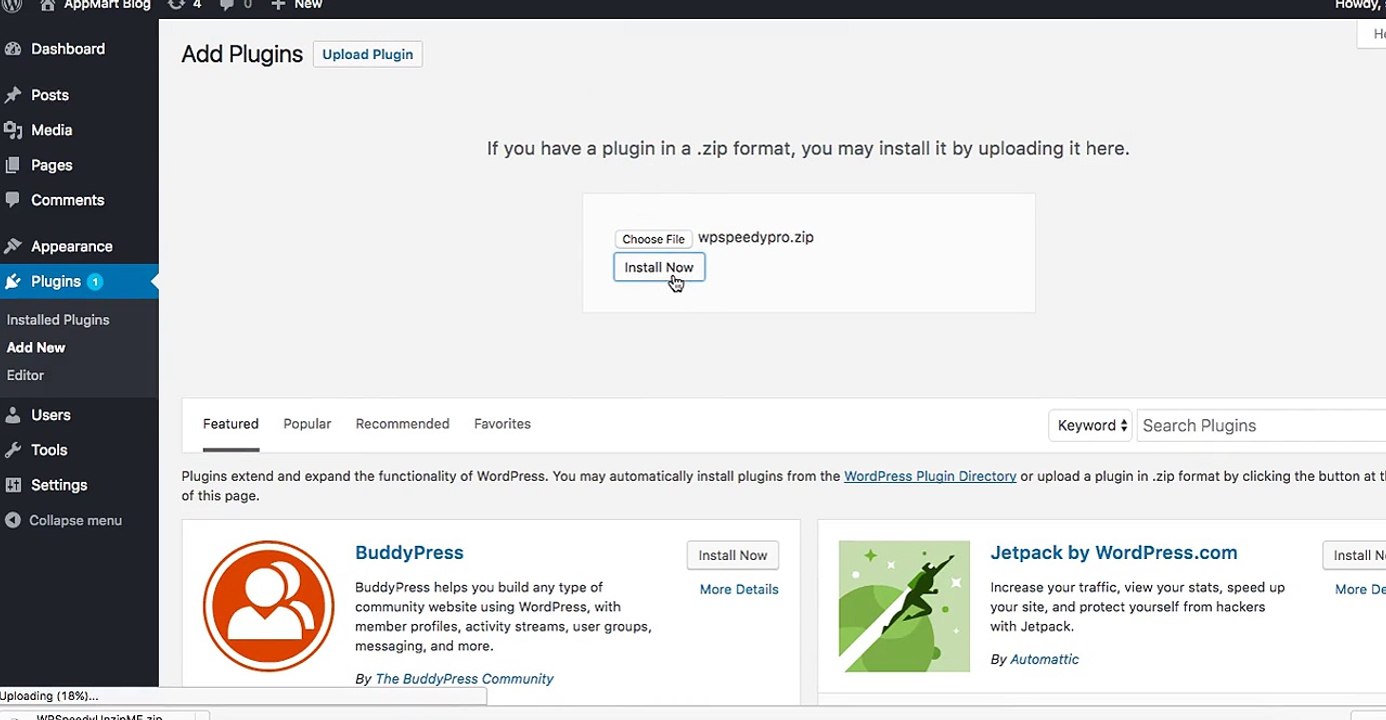
Task: Open the Pages icon in sidebar
Action: pos(13,165)
